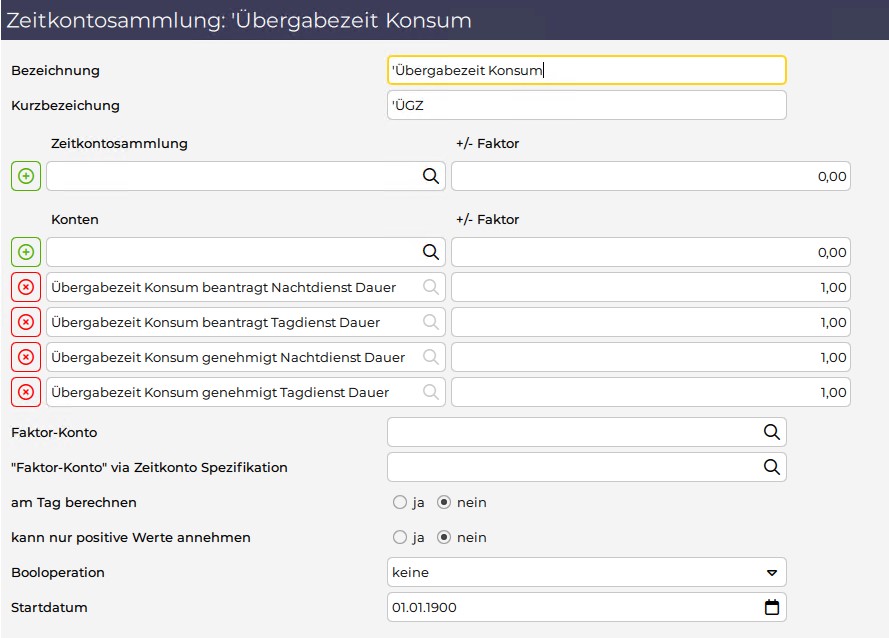Screen dimensions: 889x638
Task: Click Faktor field next to Zeitkontosammlung
Action: click(651, 176)
